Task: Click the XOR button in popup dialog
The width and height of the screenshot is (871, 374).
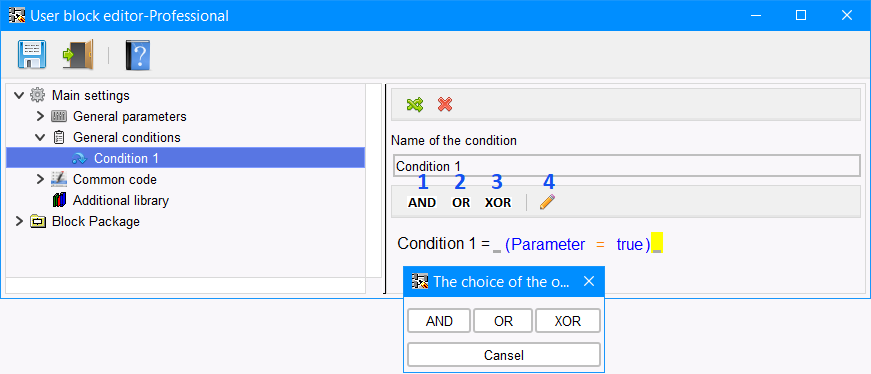Action: click(568, 321)
